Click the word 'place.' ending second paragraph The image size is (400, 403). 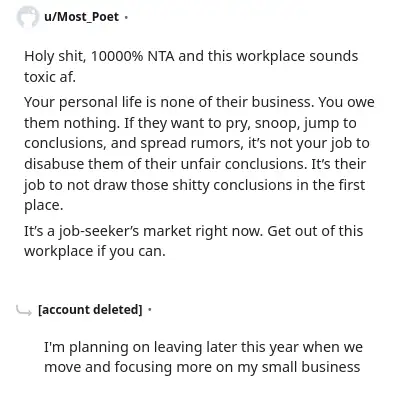[x=43, y=205]
